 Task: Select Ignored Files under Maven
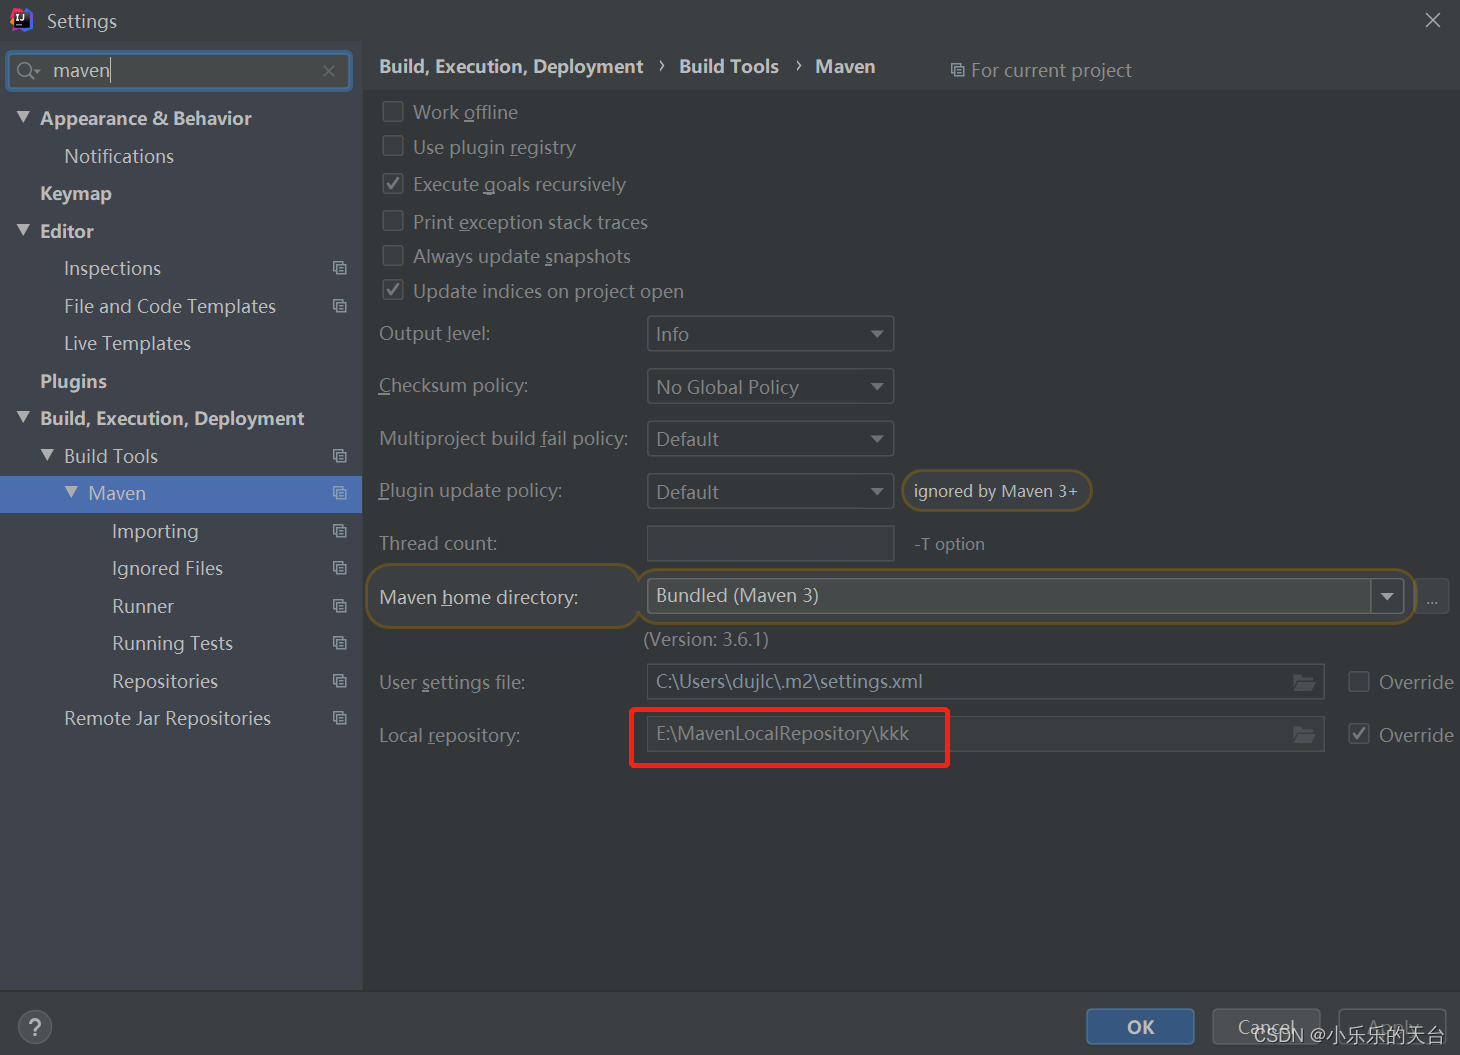click(167, 569)
